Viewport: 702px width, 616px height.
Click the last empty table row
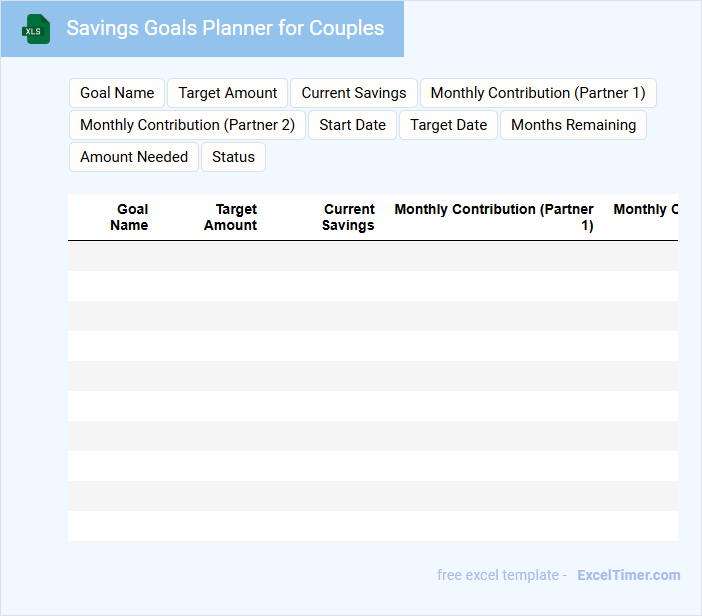click(372, 526)
